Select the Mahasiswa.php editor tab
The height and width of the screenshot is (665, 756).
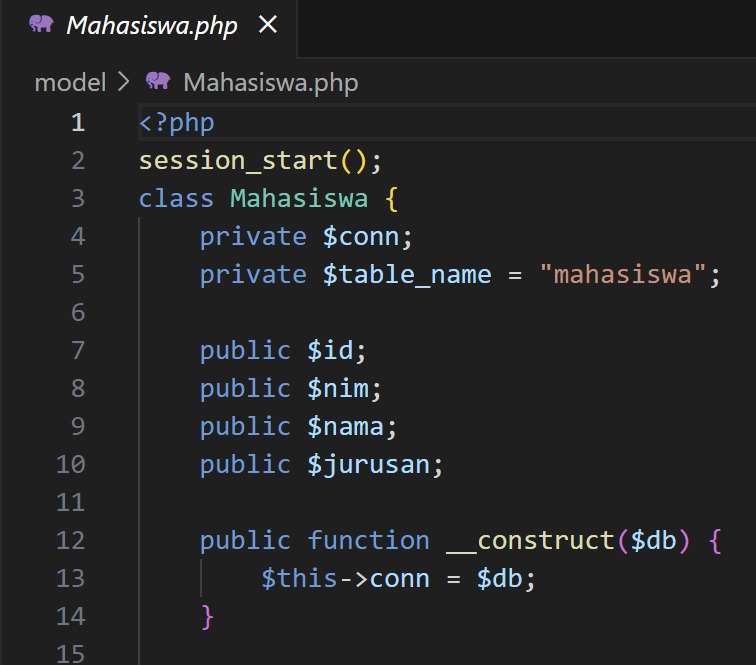tap(152, 26)
